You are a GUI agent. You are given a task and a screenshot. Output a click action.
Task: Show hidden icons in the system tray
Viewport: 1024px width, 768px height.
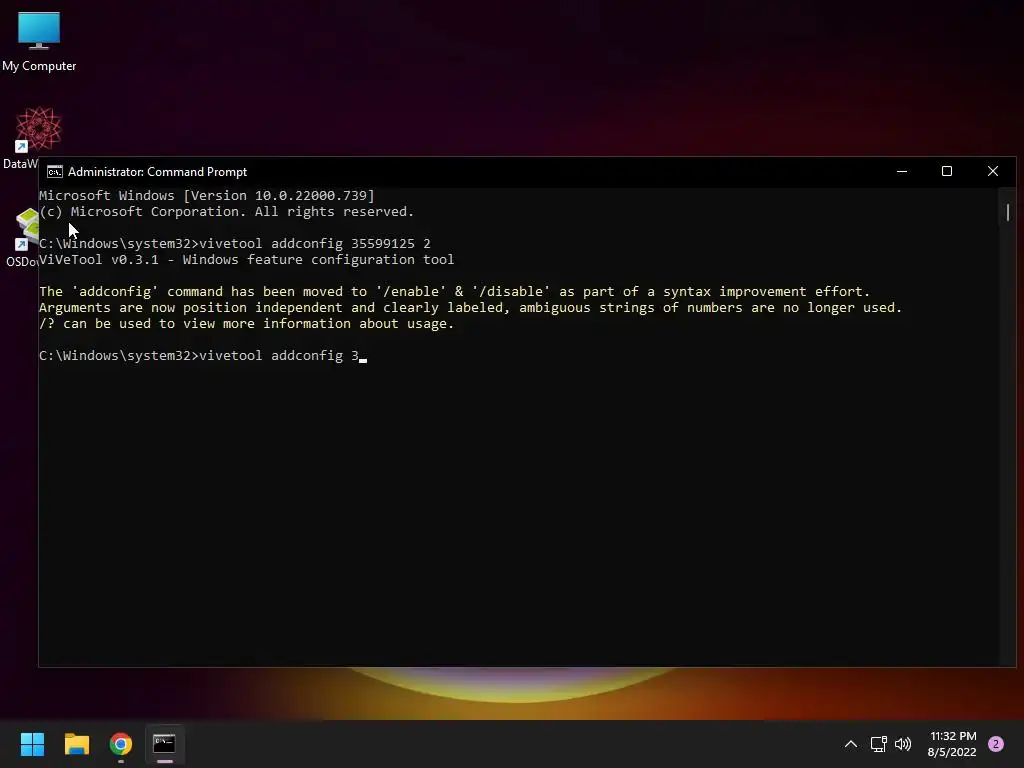point(851,744)
